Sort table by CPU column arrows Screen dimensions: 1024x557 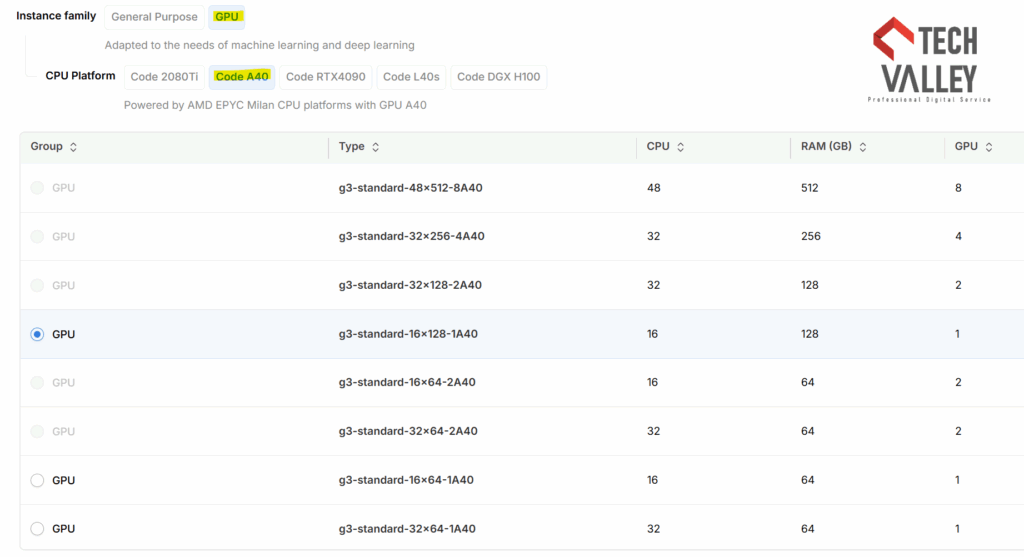point(680,147)
